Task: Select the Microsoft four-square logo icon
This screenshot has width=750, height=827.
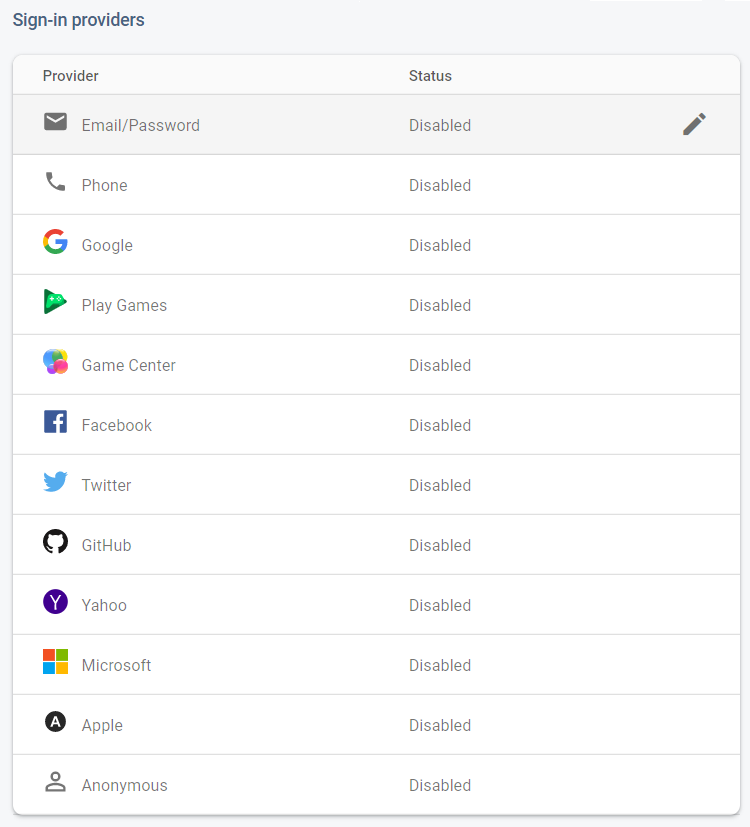Action: point(56,665)
